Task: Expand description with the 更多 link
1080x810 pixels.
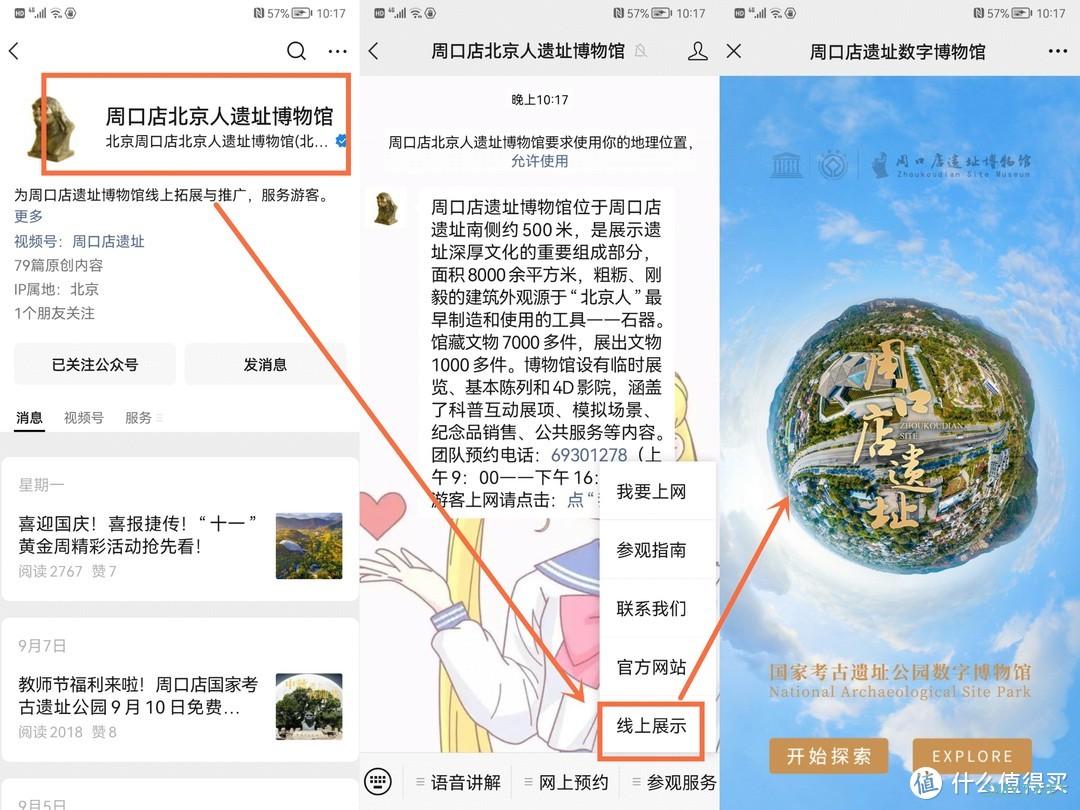Action: (x=28, y=216)
